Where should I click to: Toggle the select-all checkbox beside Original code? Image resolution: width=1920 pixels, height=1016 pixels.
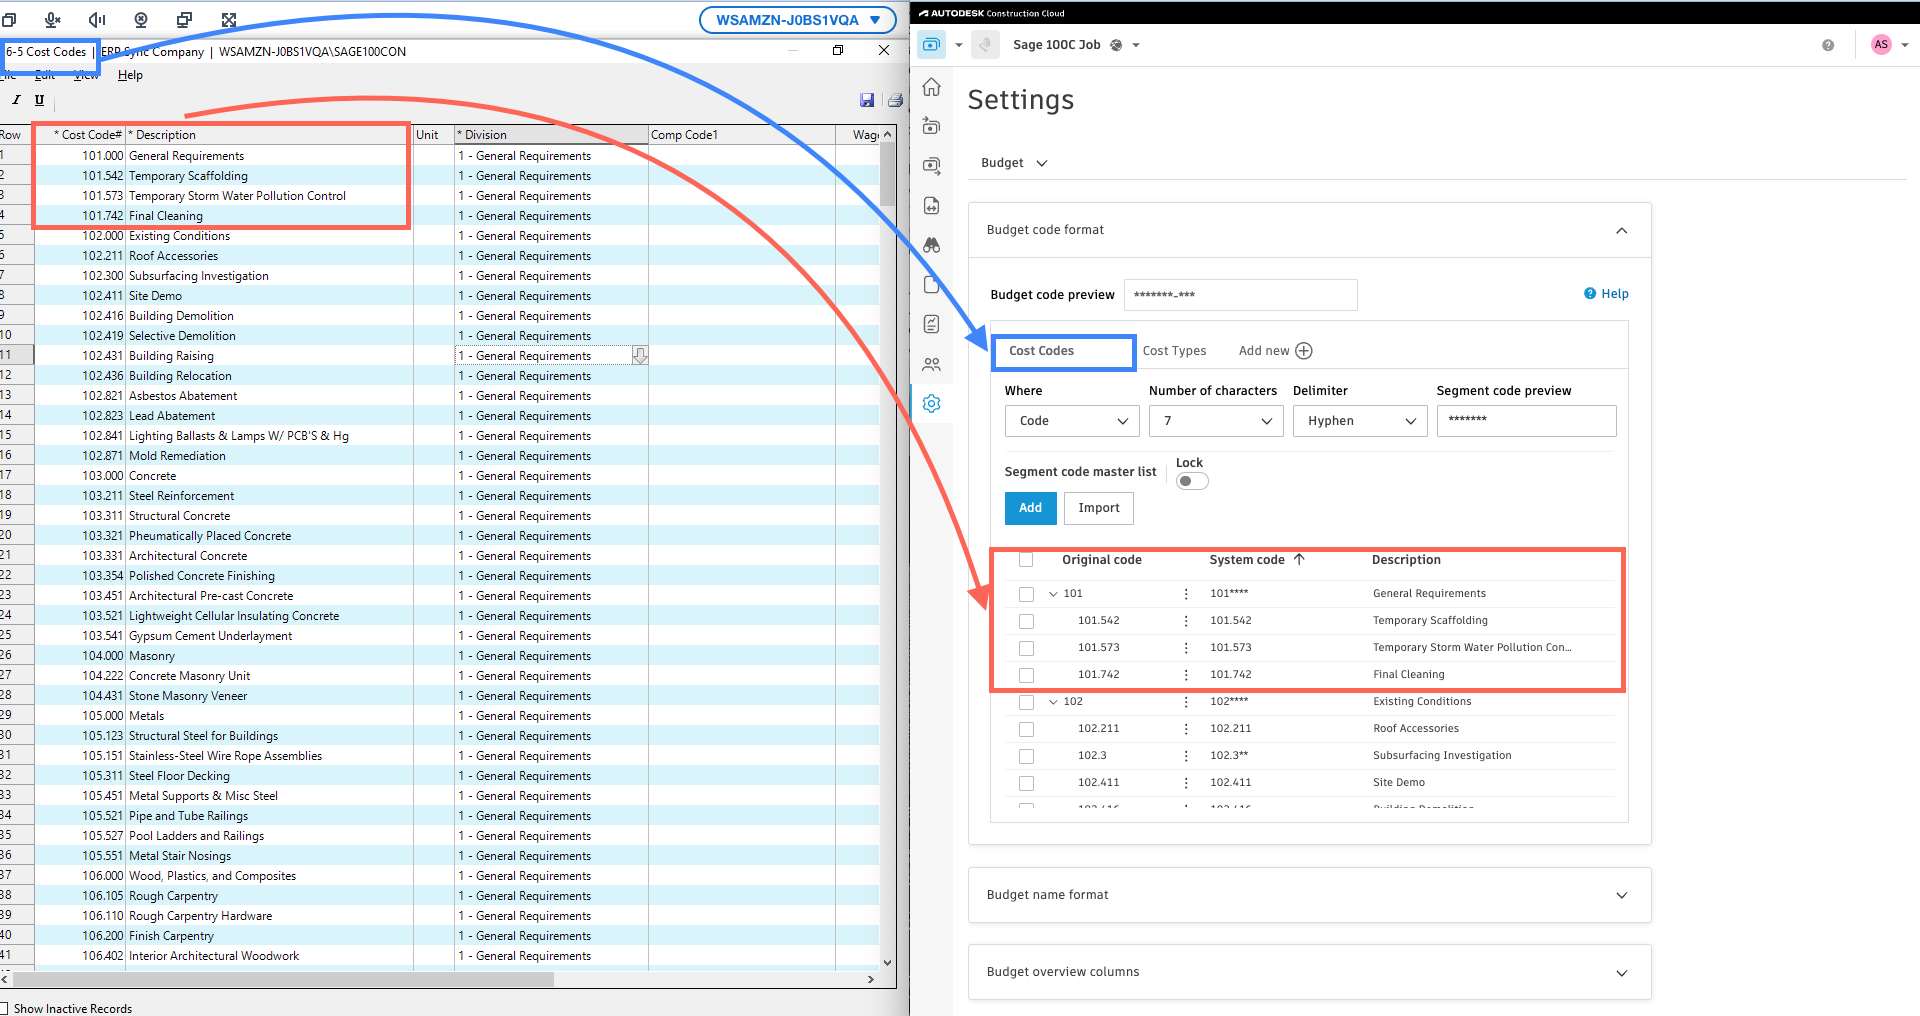[x=1026, y=560]
